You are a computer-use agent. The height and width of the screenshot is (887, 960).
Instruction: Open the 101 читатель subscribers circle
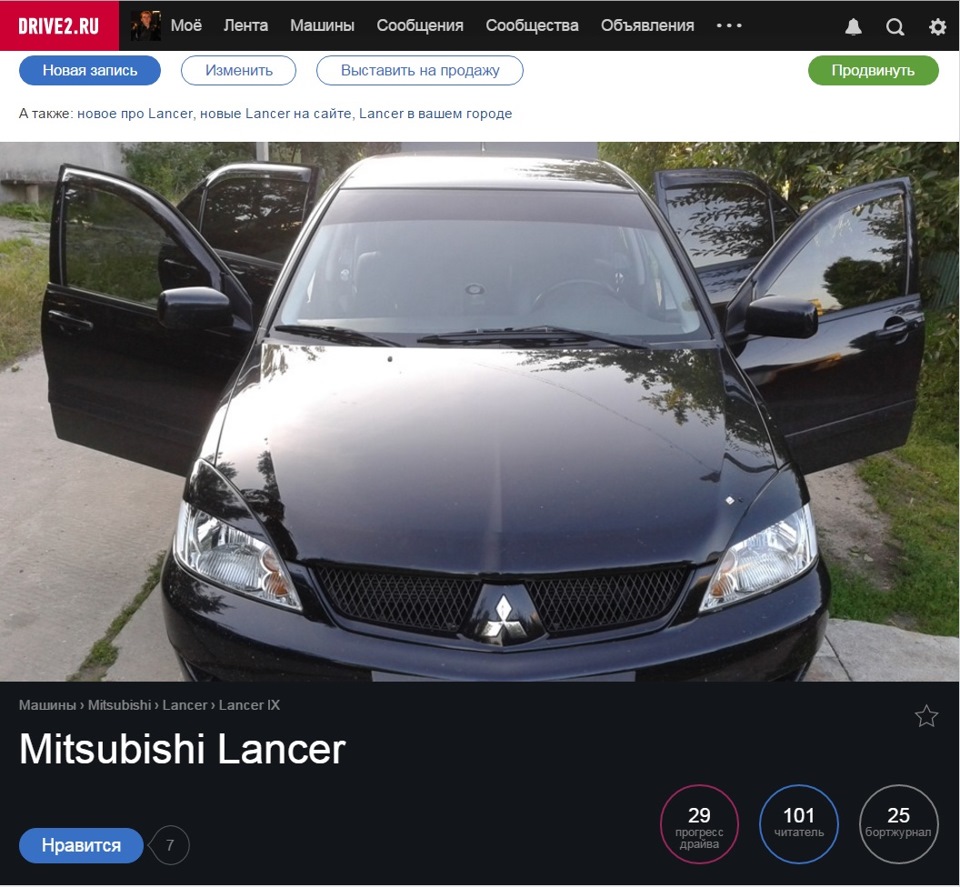[798, 824]
